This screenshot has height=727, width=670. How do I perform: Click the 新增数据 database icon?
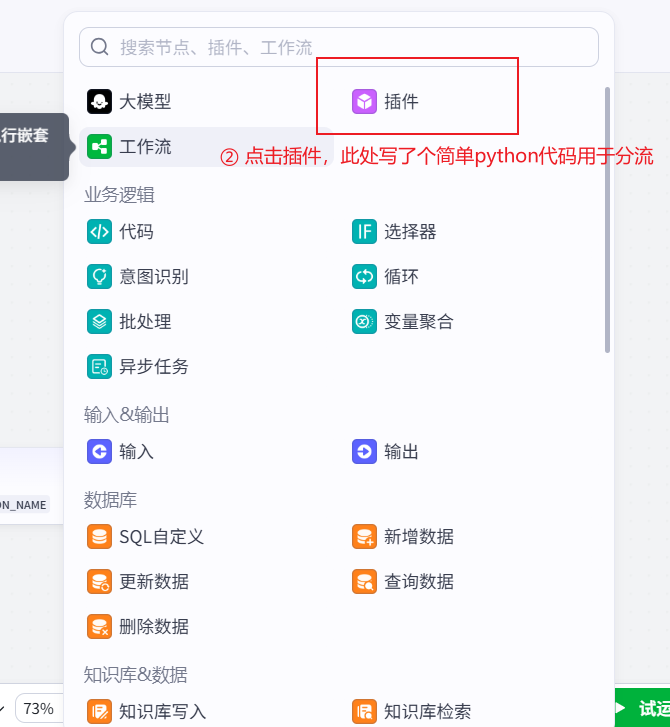[x=364, y=536]
